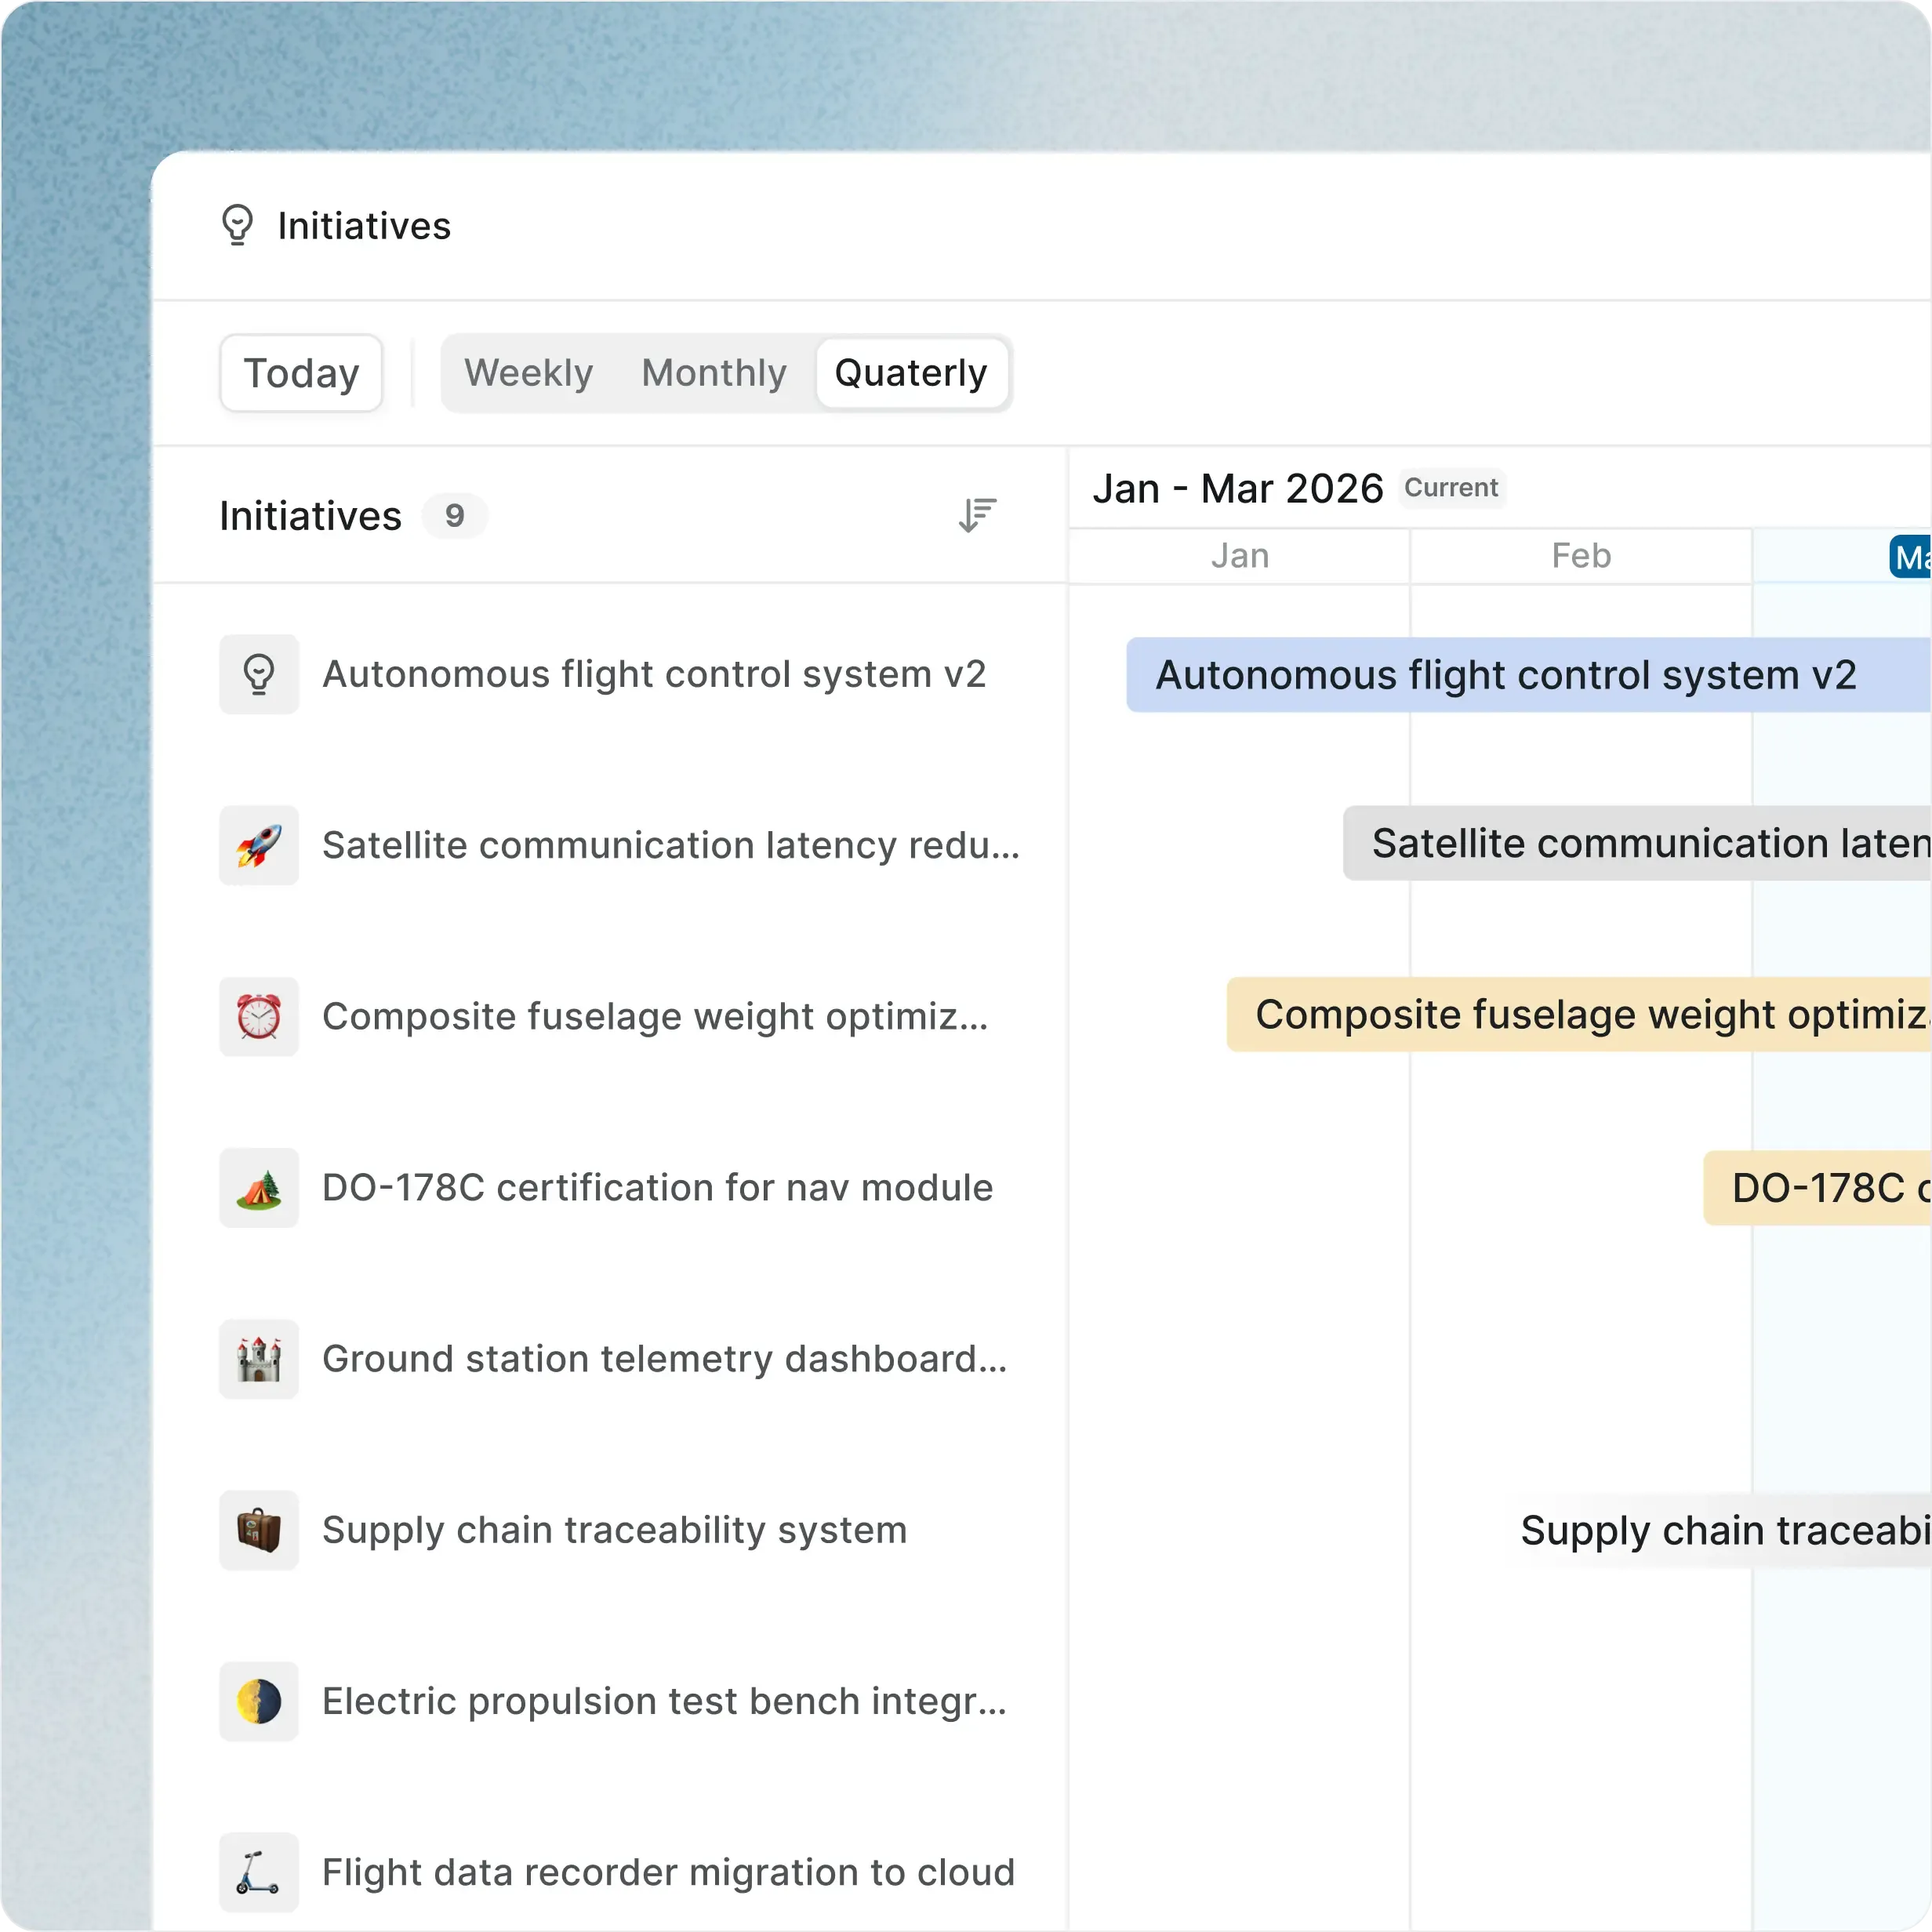The width and height of the screenshot is (1932, 1932).
Task: Click the Current quarter badge
Action: pos(1451,488)
